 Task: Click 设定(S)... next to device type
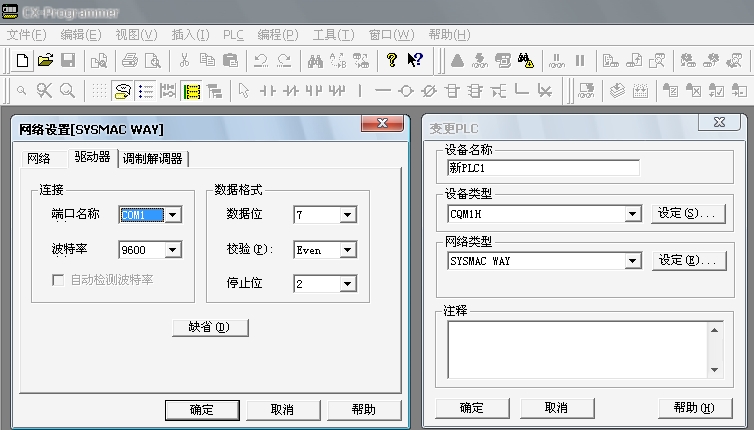tap(688, 213)
